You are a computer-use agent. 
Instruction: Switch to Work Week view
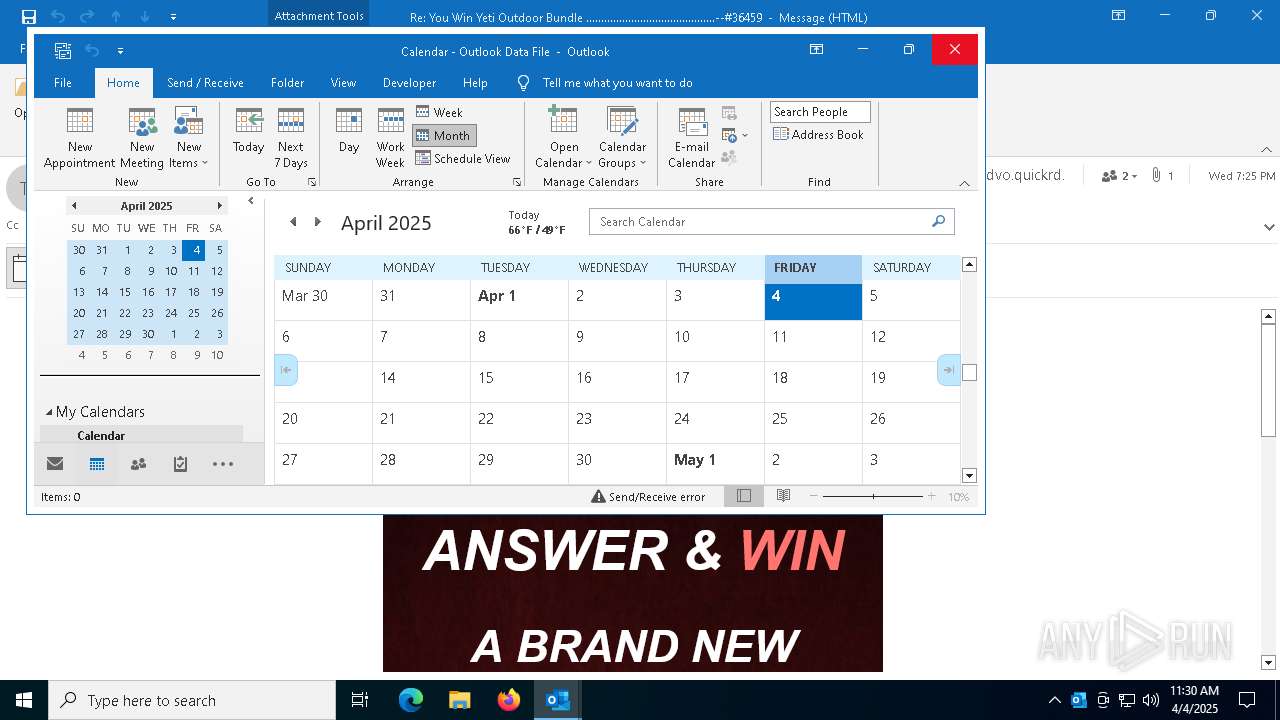point(390,137)
